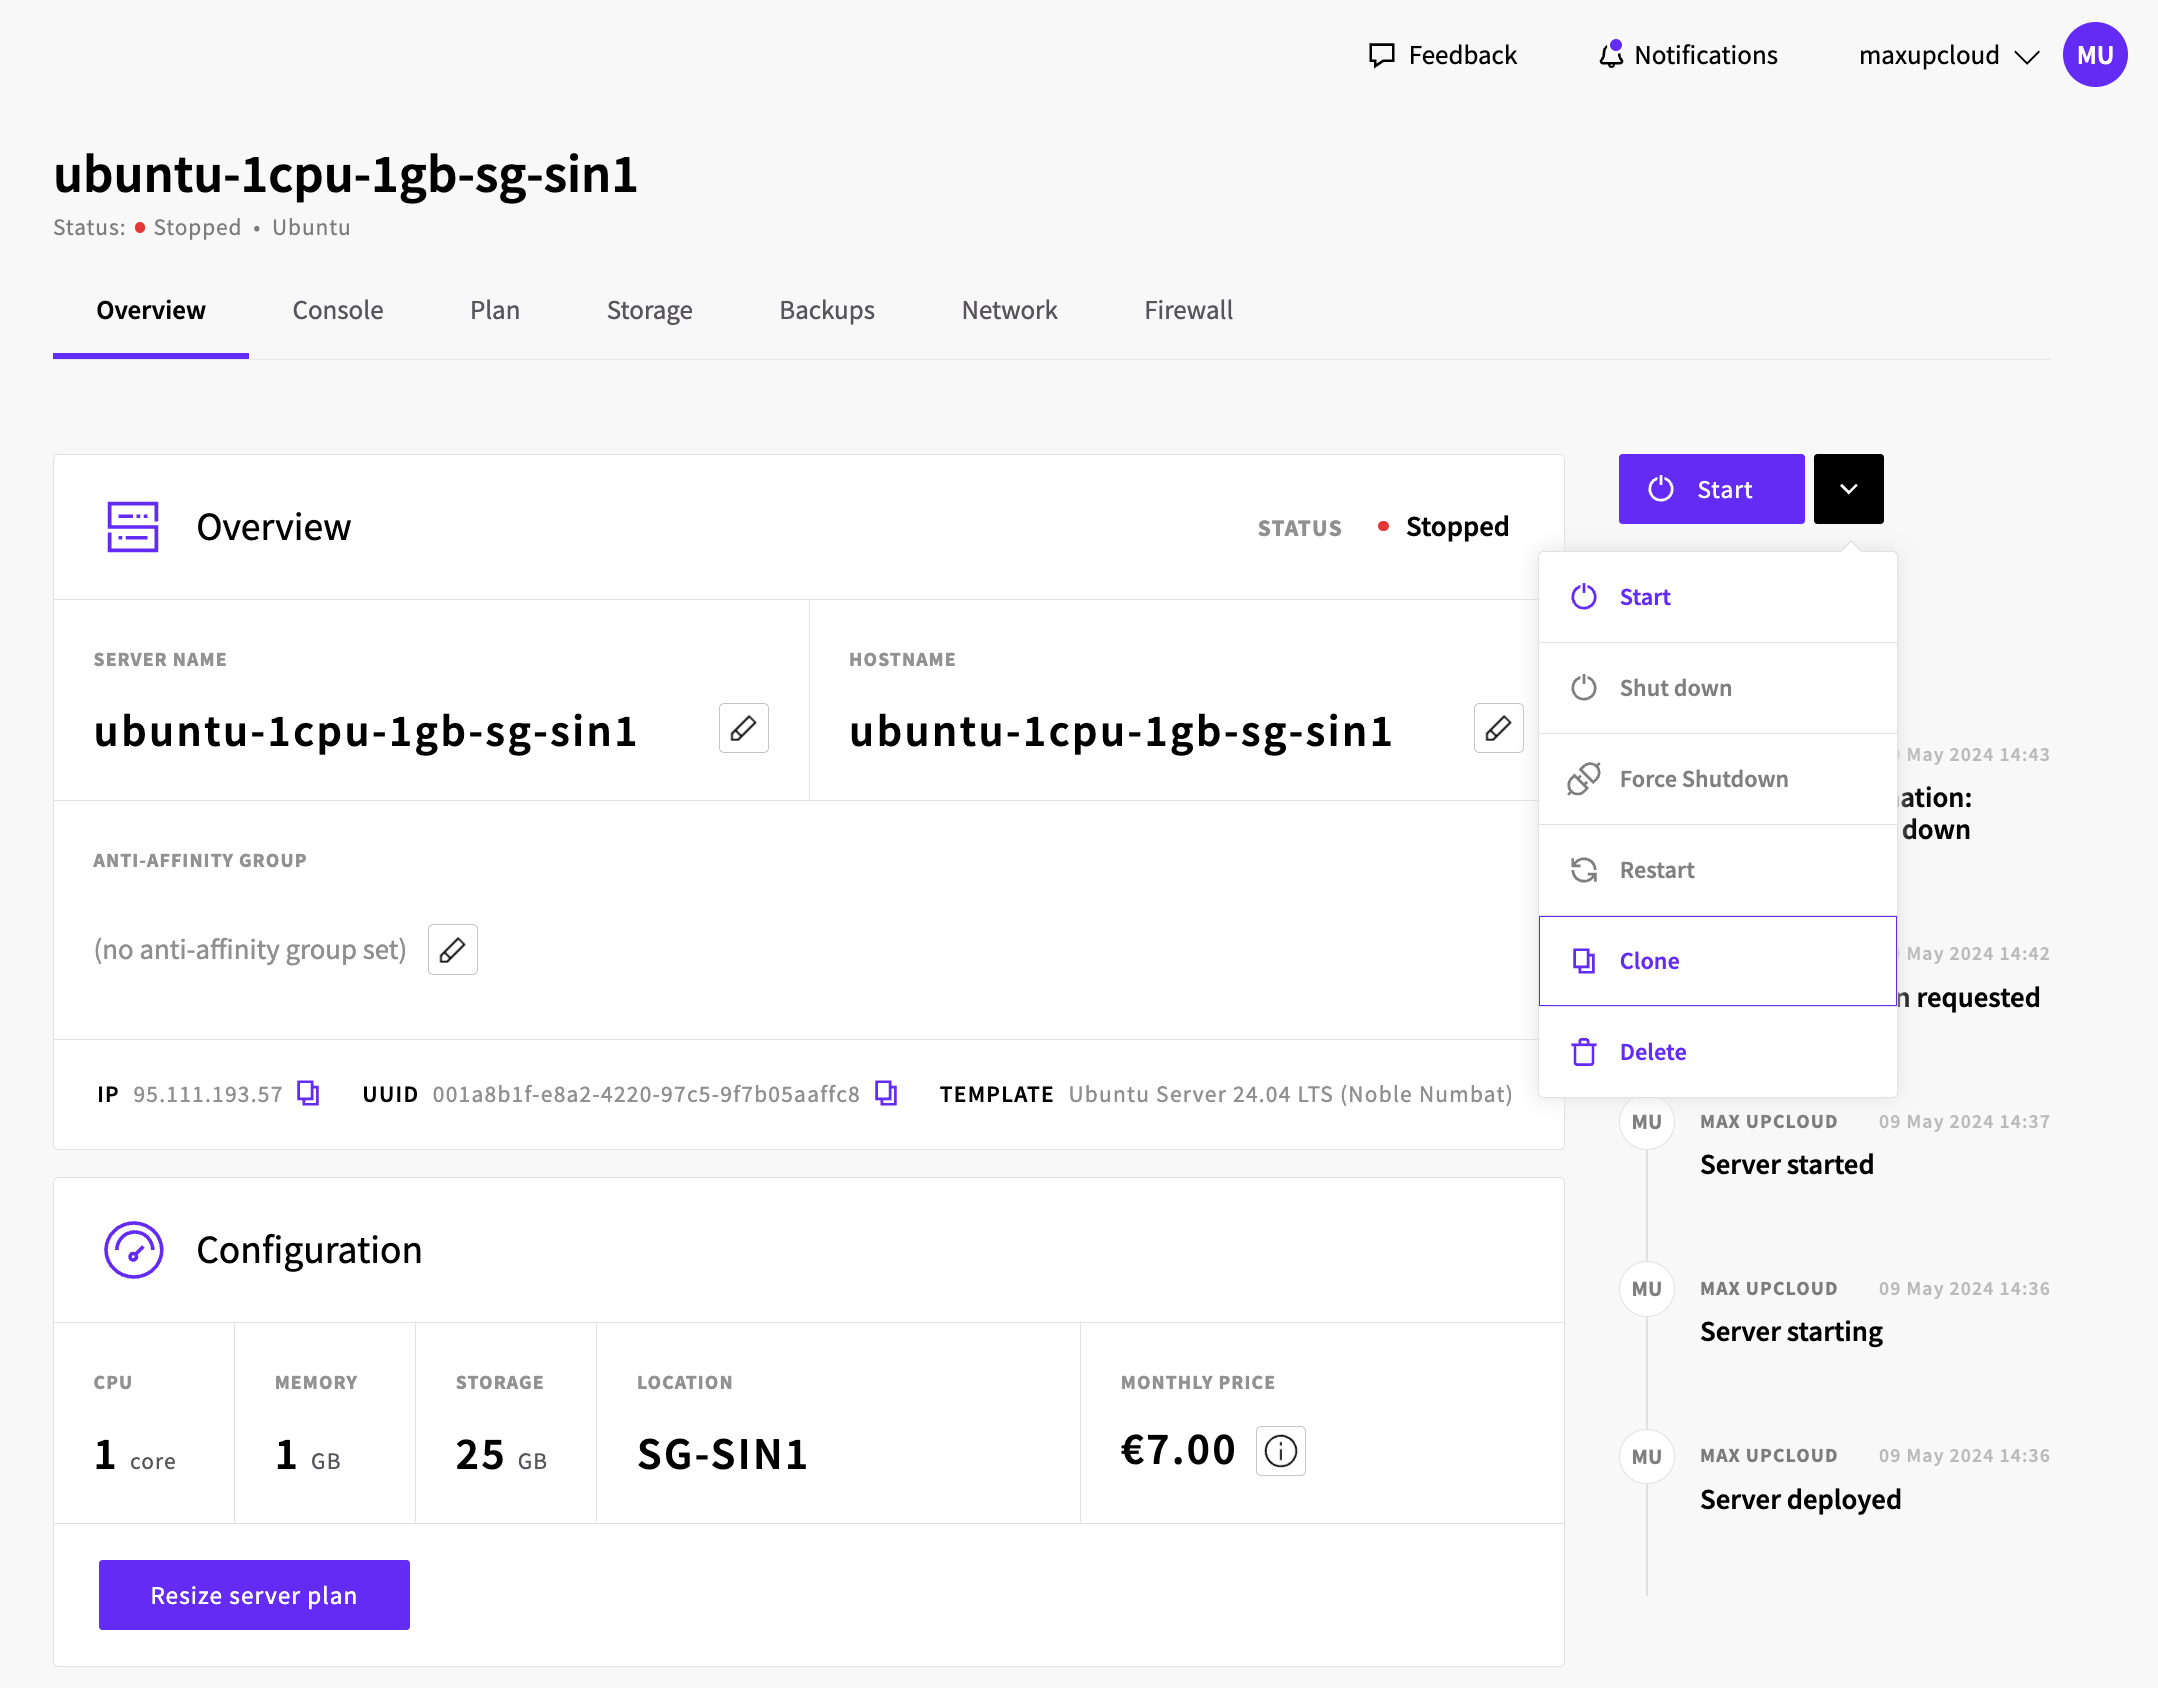
Task: Open Notifications bell
Action: click(1688, 55)
